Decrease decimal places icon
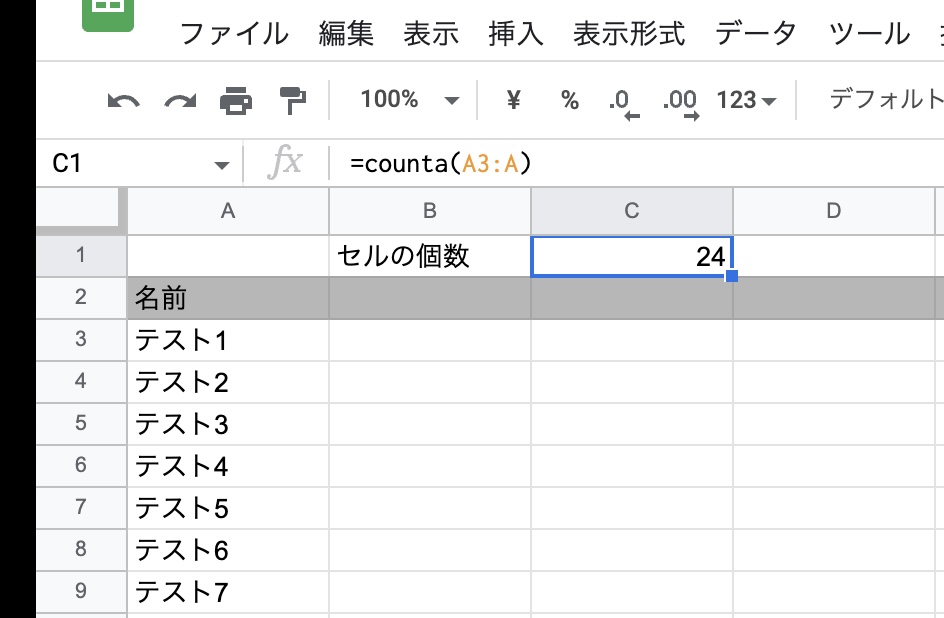 pos(623,101)
